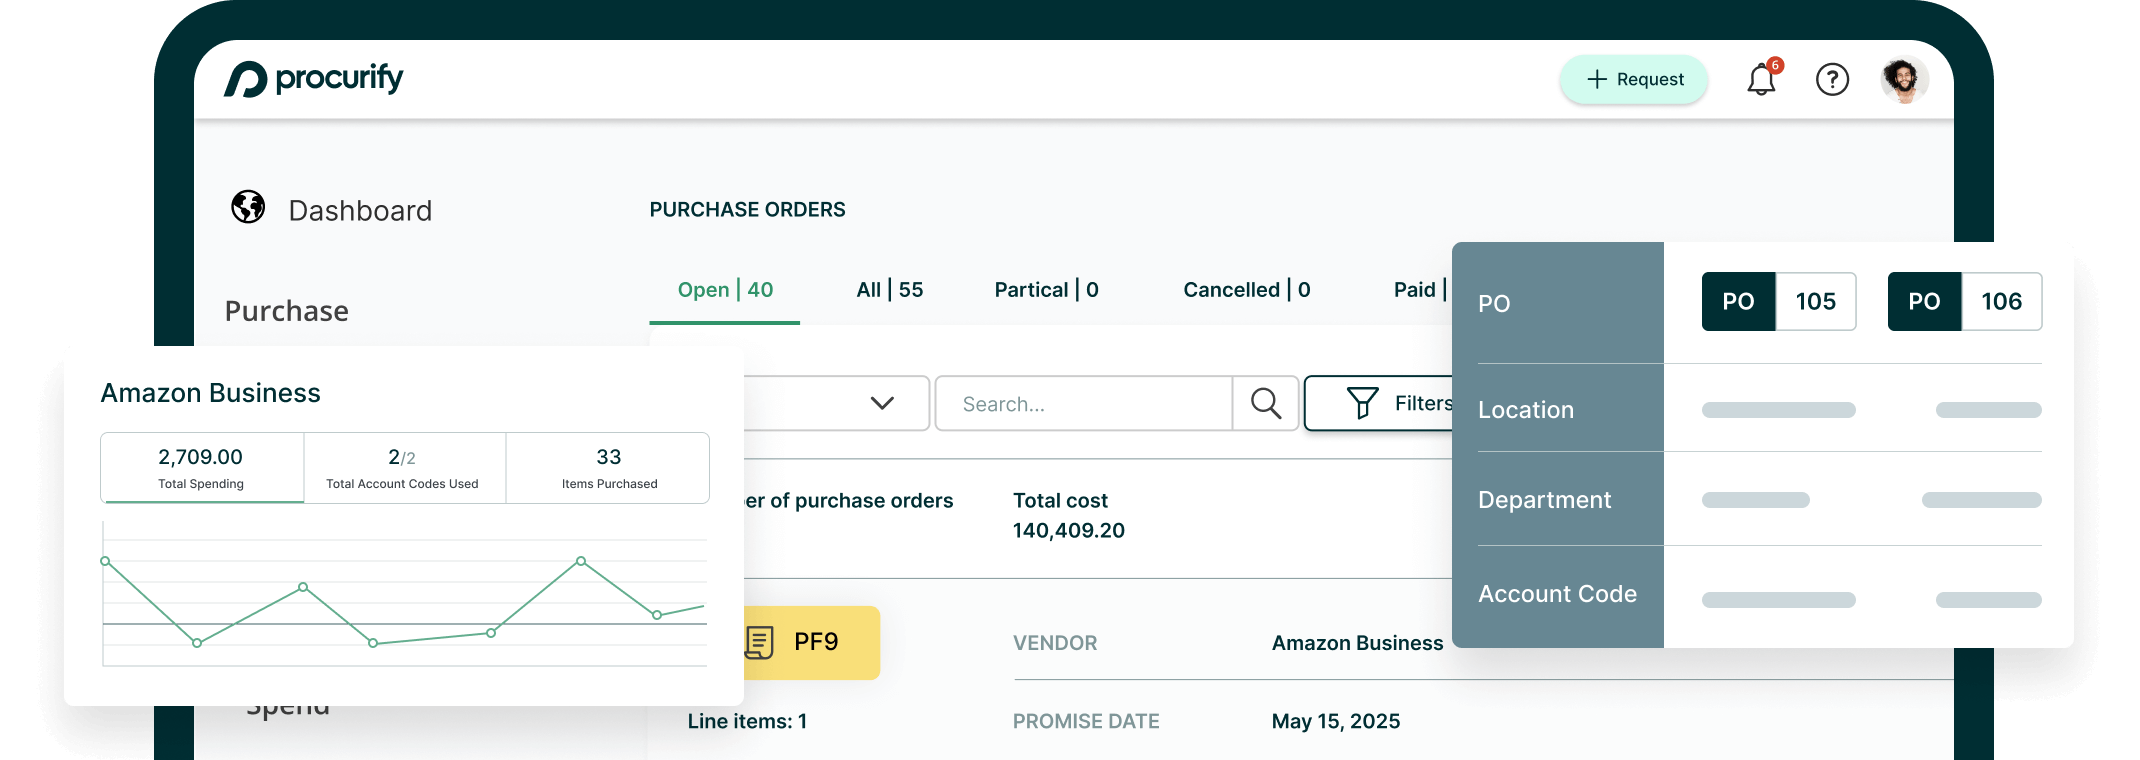This screenshot has width=2140, height=760.
Task: Switch to the Partical 0 tab
Action: pyautogui.click(x=1046, y=290)
